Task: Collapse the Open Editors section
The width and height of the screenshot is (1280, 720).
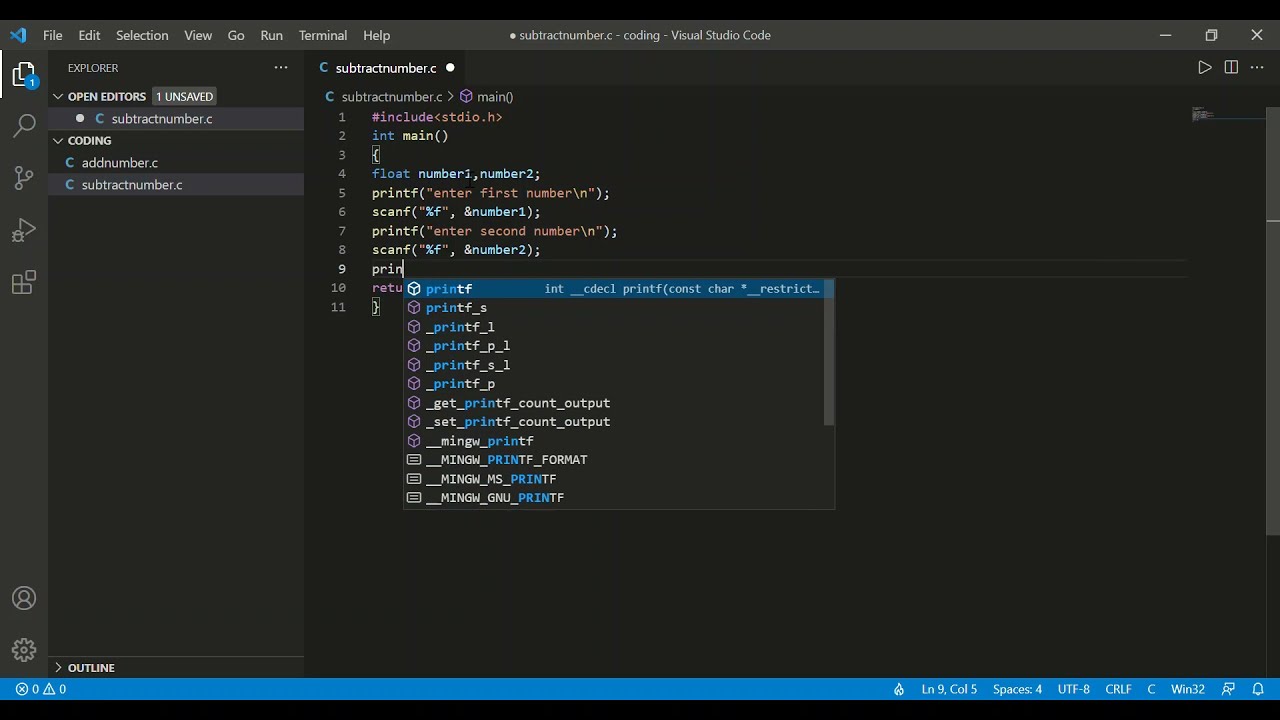Action: point(58,96)
